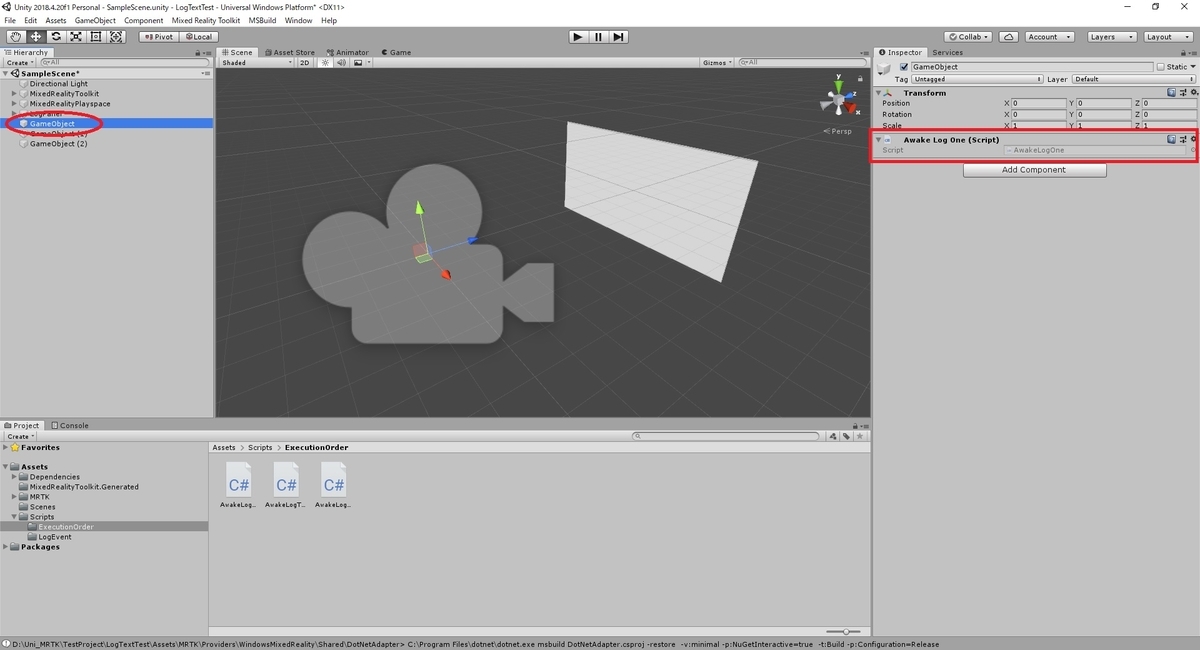Click the Step button in the playback controls
The image size is (1200, 650).
(618, 36)
